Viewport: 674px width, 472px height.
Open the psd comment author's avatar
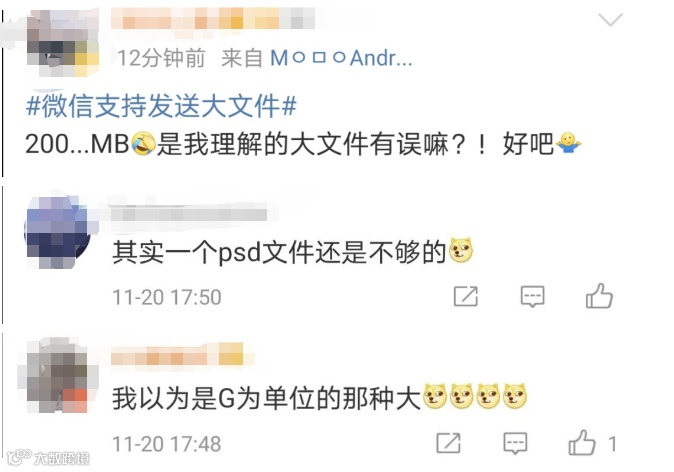(x=58, y=233)
